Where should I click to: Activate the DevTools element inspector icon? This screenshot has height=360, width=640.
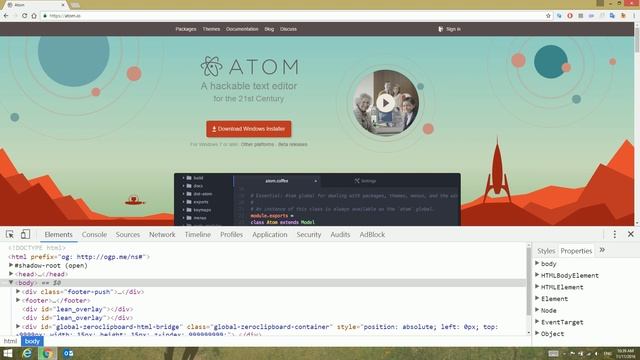tap(10, 234)
